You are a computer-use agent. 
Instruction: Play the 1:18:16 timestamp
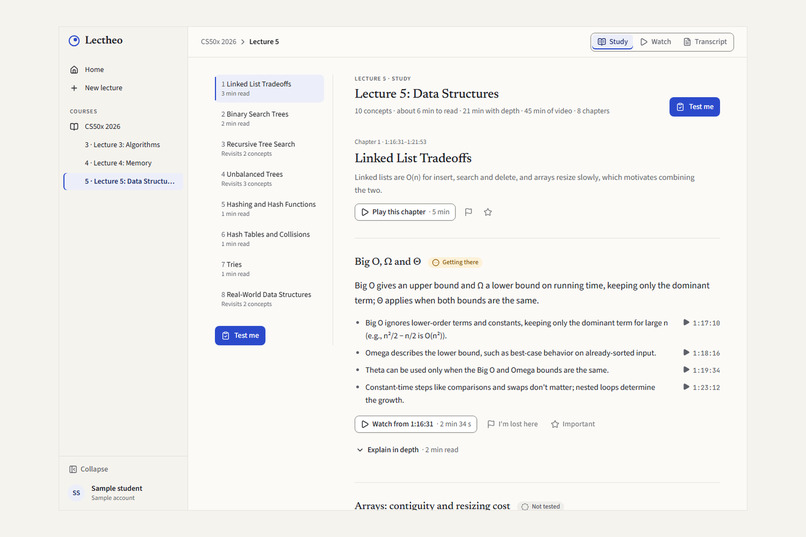pos(701,353)
